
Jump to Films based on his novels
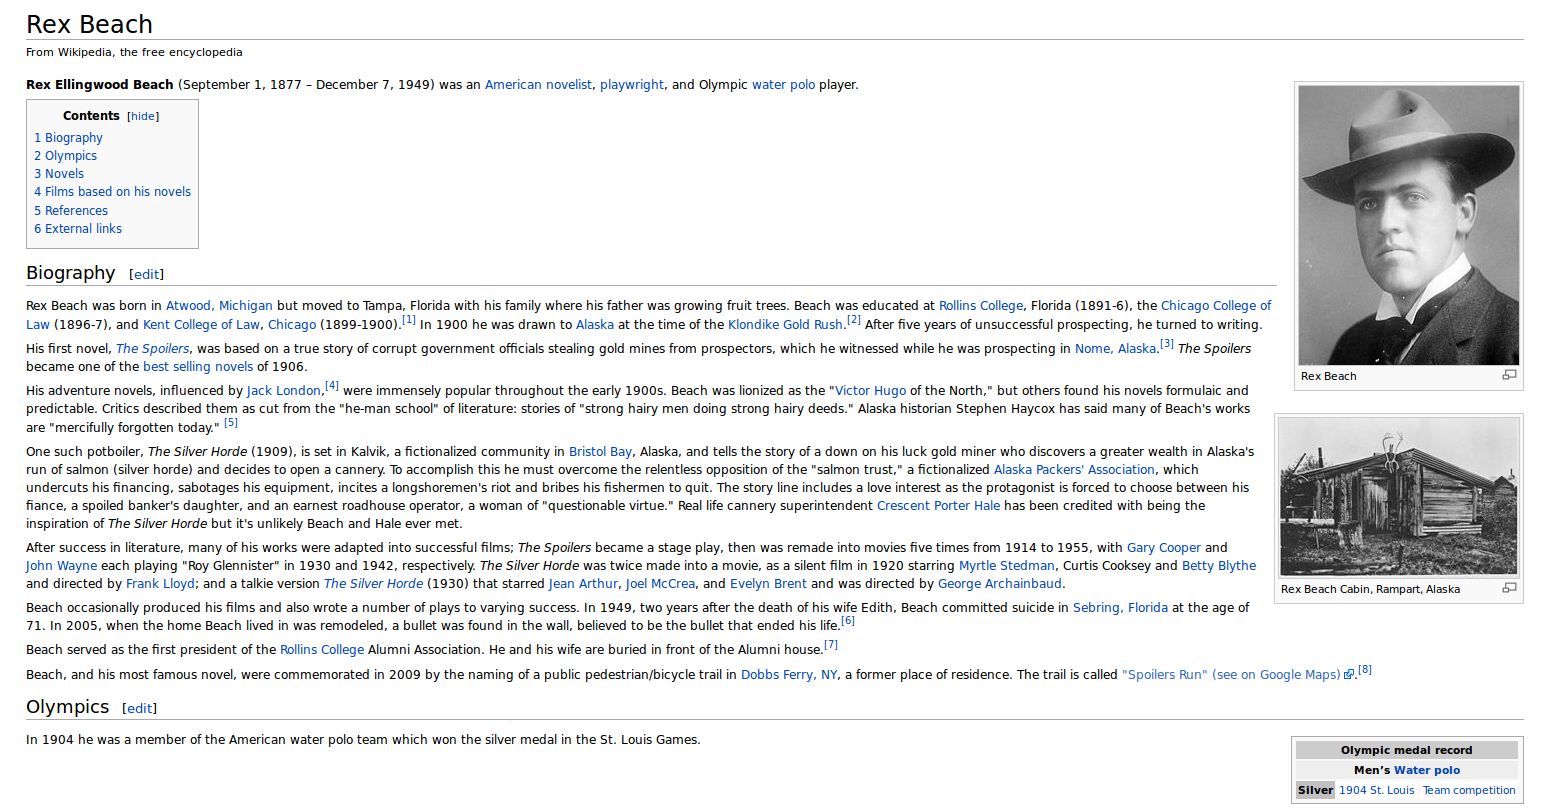pyautogui.click(x=112, y=192)
